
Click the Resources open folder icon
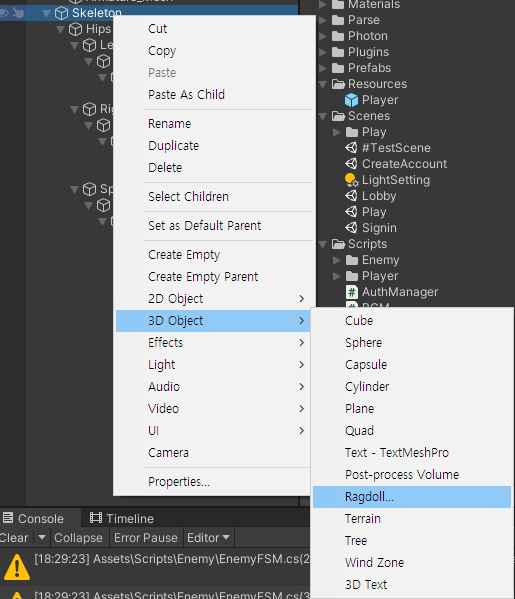(x=338, y=84)
